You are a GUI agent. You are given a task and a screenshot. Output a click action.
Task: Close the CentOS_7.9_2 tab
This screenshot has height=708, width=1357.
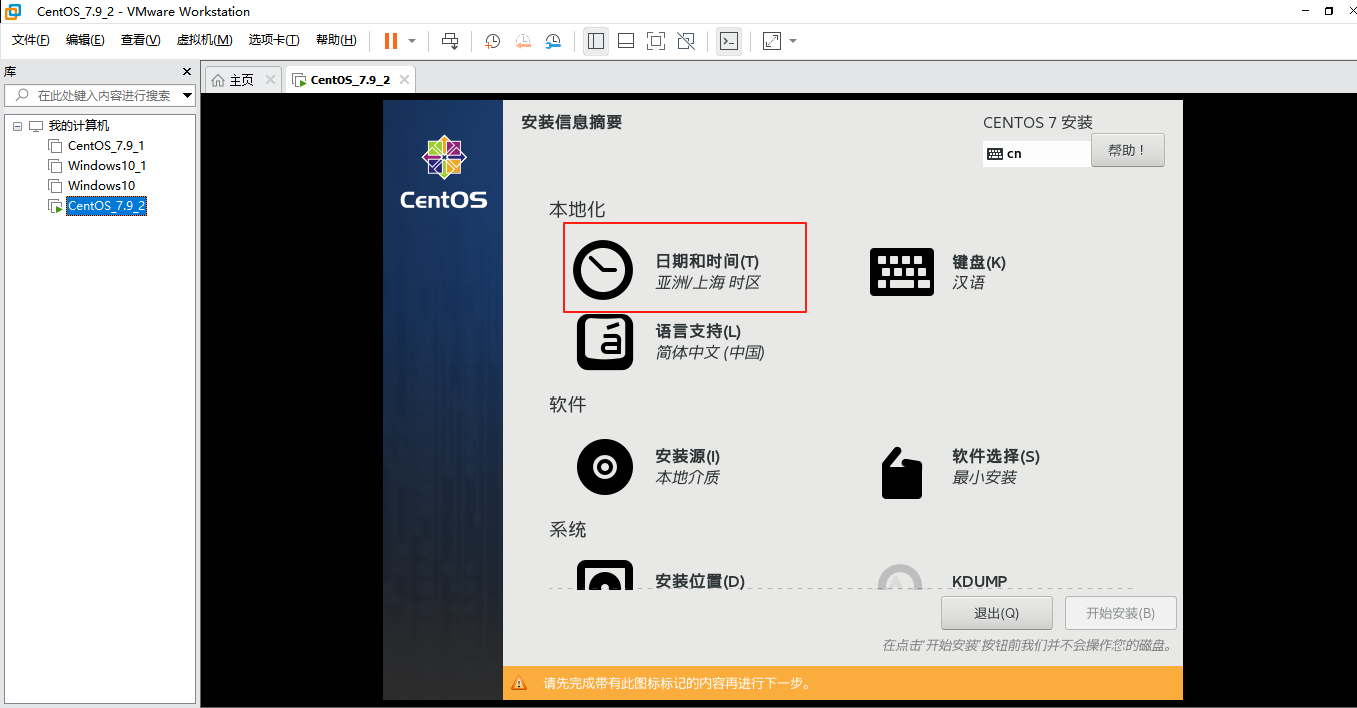[403, 80]
